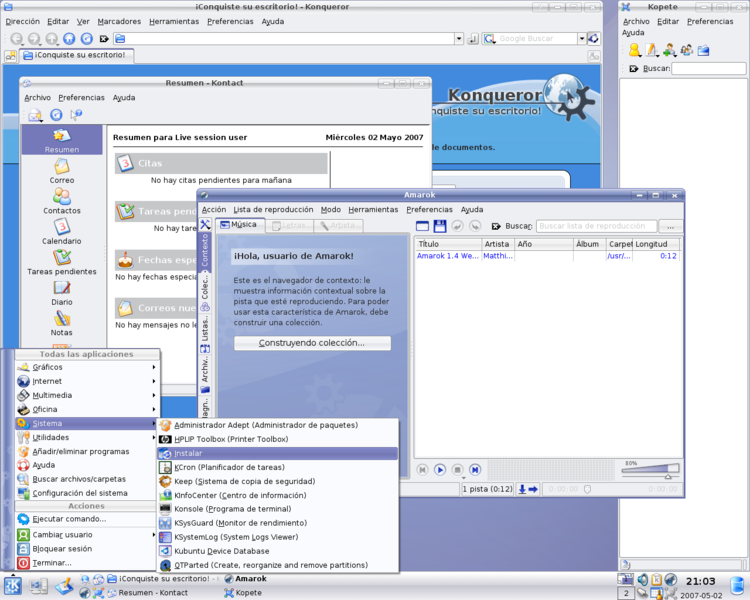Screen dimensions: 750x600
Task: Click the QTParted icon in system menu
Action: (165, 565)
